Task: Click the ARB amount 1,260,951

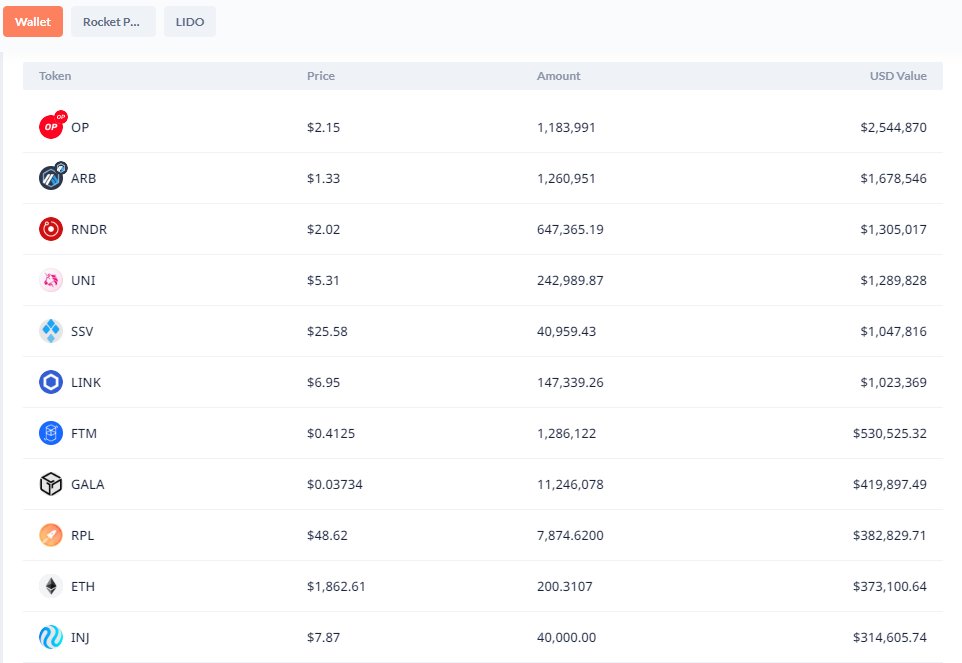Action: 566,178
